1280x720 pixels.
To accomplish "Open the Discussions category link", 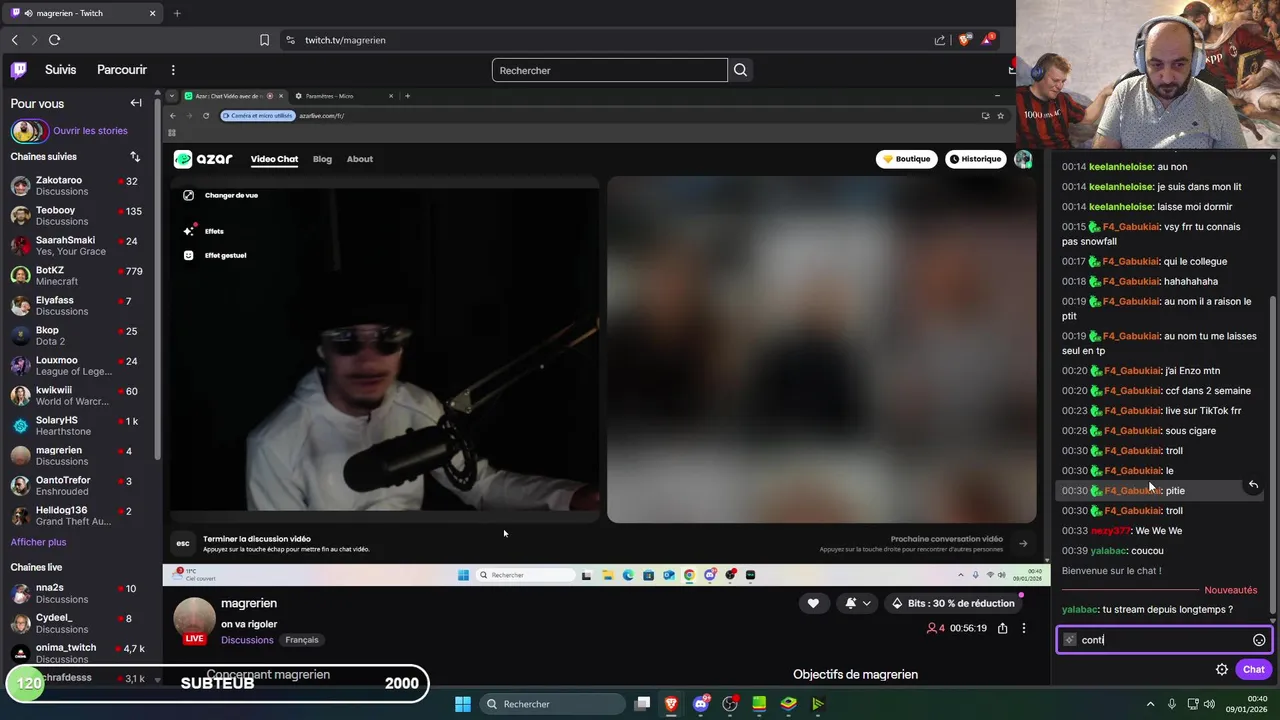I will point(247,640).
